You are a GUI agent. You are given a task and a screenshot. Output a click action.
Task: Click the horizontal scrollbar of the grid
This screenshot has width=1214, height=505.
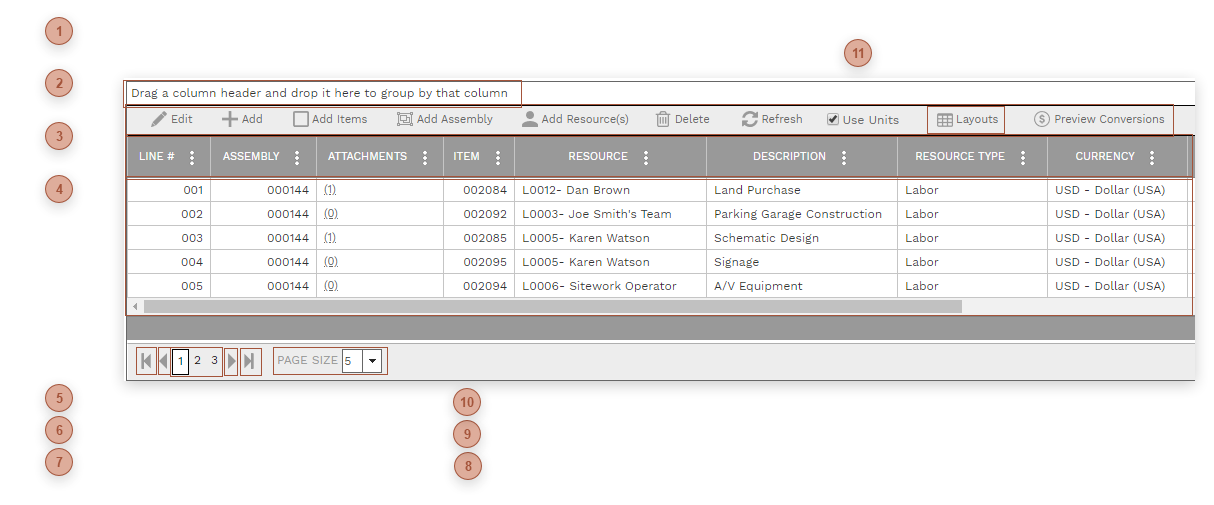tap(552, 306)
